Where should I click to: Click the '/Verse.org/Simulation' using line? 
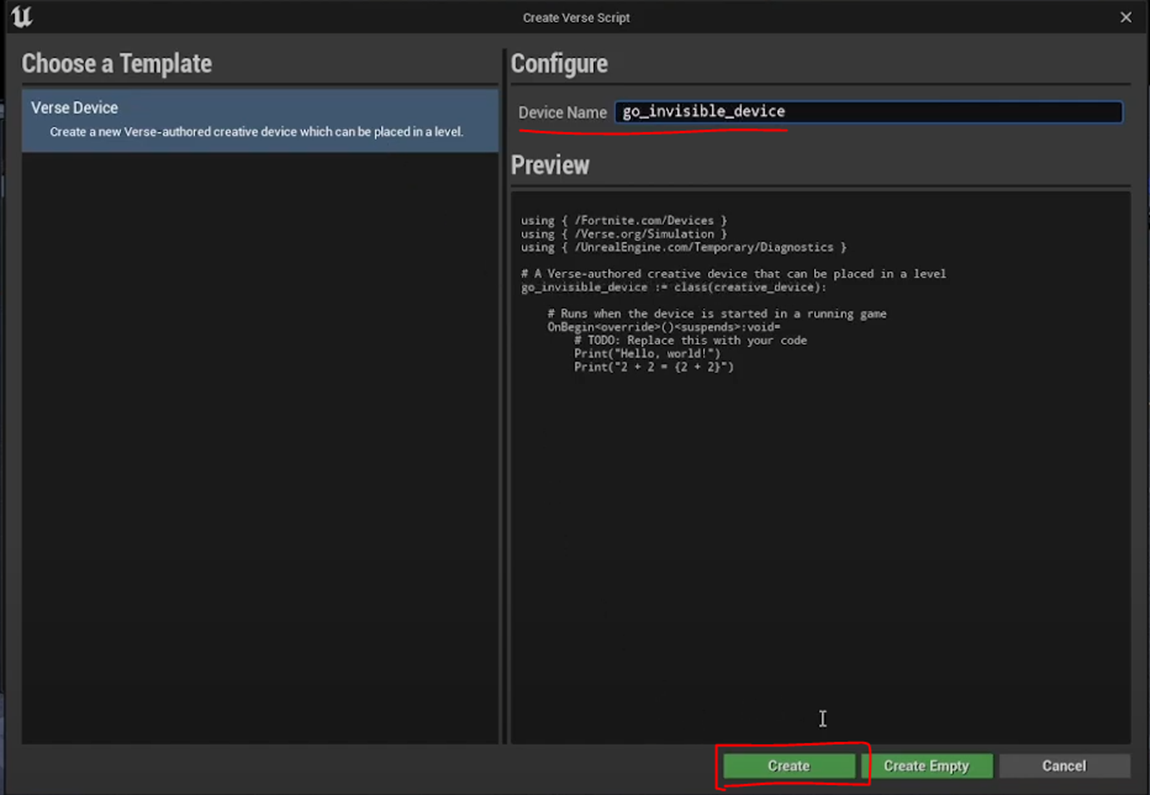[x=624, y=234]
